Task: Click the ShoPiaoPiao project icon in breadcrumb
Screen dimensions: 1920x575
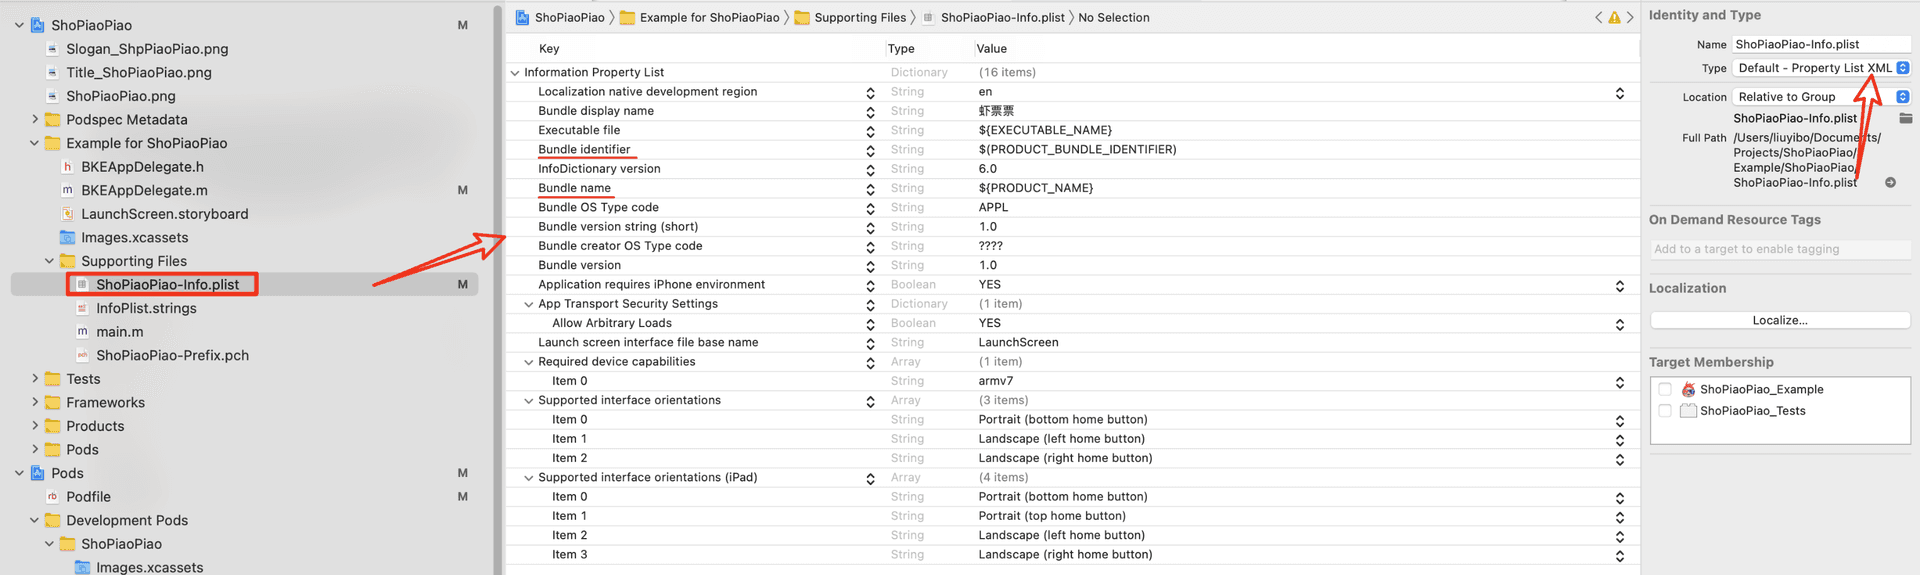Action: tap(522, 18)
